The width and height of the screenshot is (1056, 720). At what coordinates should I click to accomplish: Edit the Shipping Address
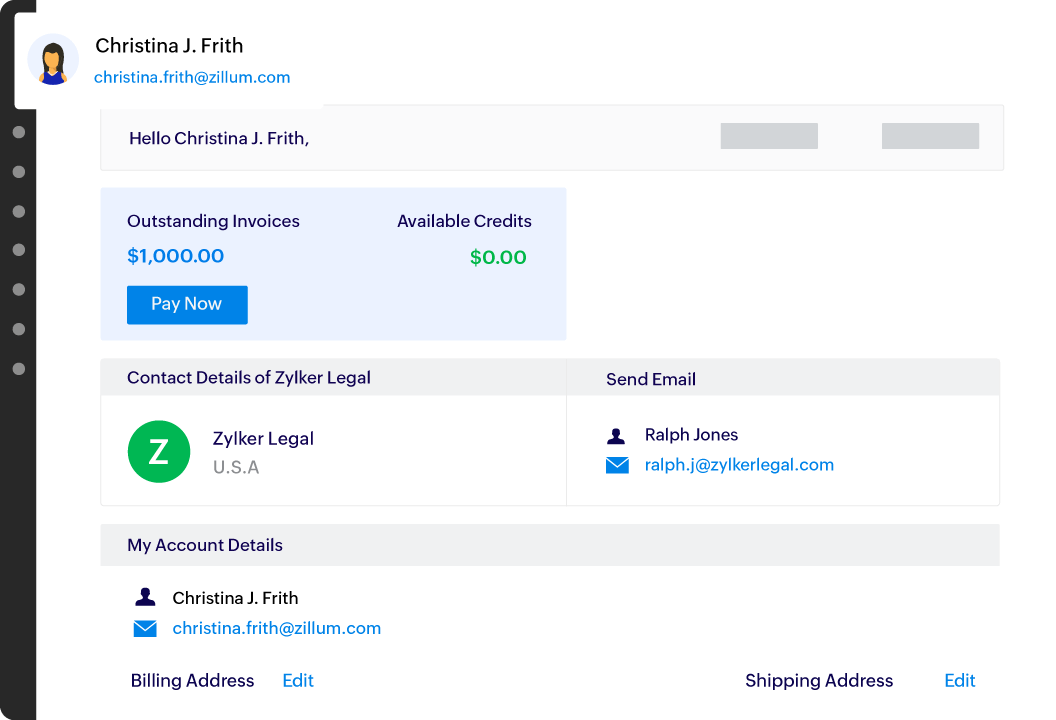pos(959,681)
